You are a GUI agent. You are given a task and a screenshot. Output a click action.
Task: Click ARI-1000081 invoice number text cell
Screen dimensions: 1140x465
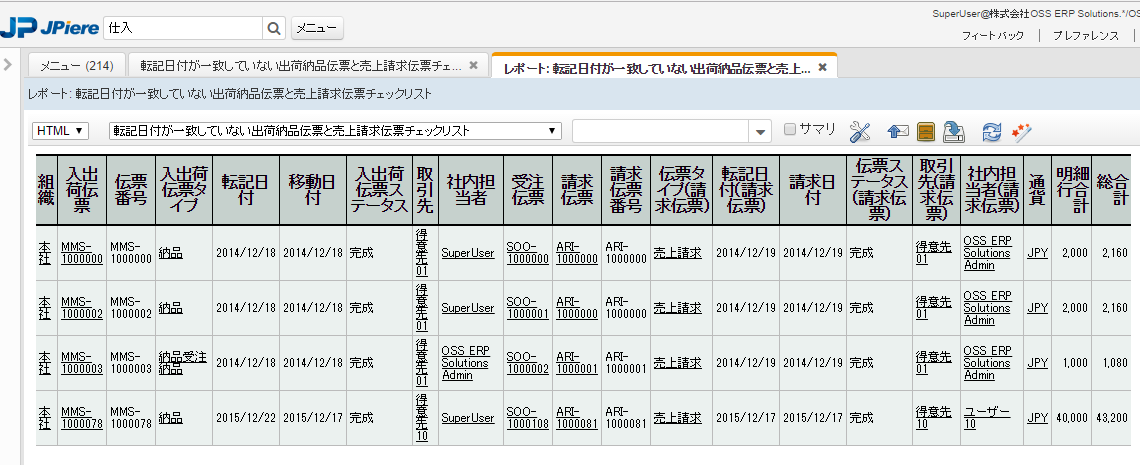coord(626,418)
